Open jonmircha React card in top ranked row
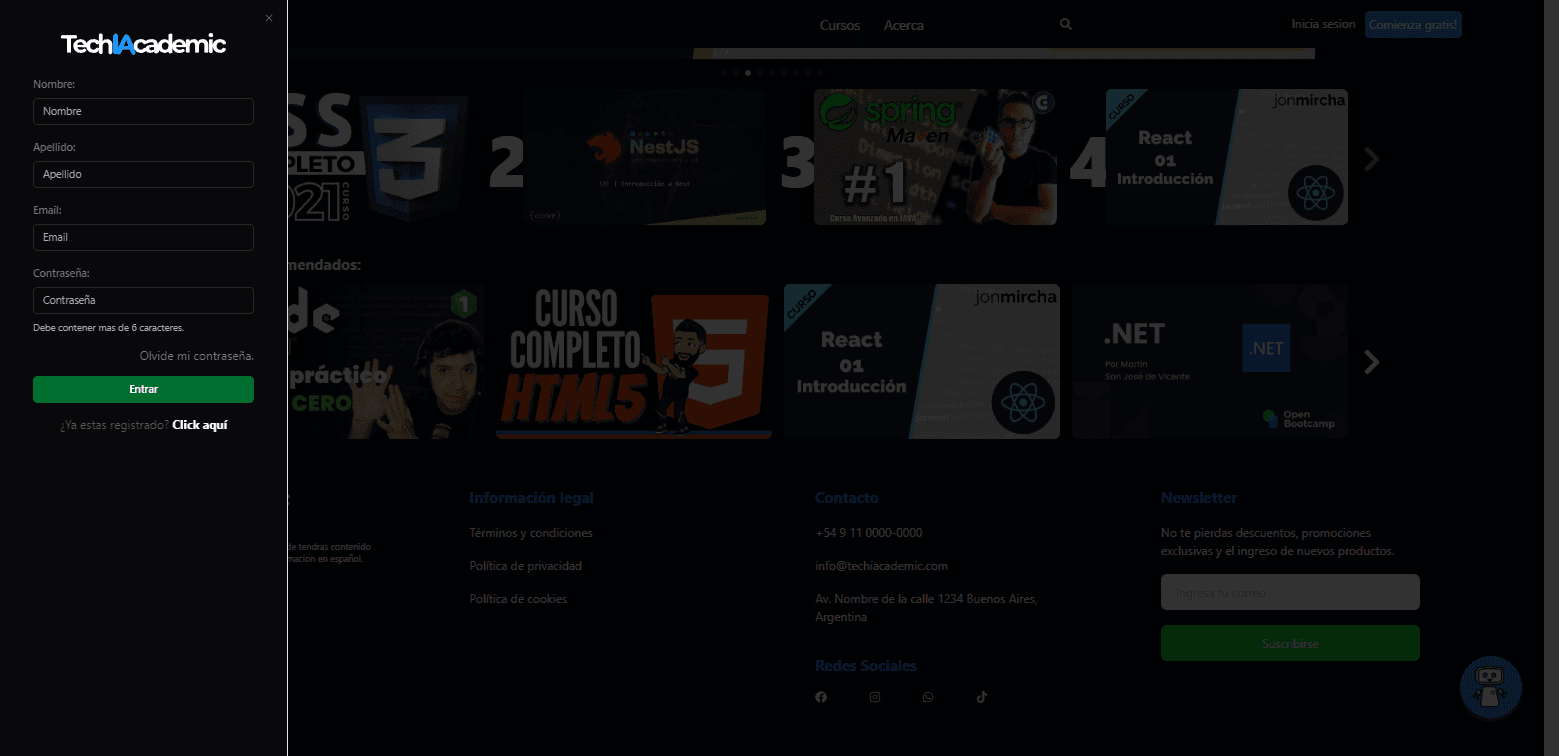The image size is (1559, 756). coord(1227,157)
